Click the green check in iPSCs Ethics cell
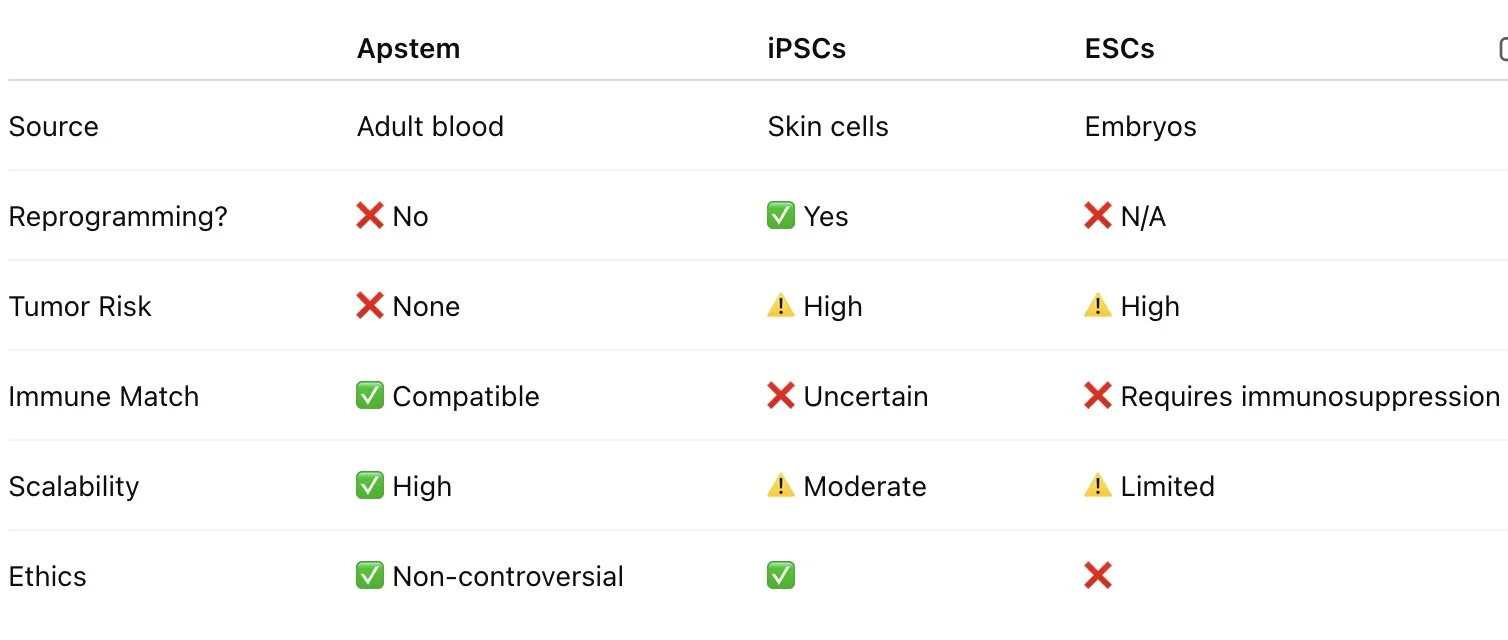This screenshot has height=640, width=1508. point(781,576)
